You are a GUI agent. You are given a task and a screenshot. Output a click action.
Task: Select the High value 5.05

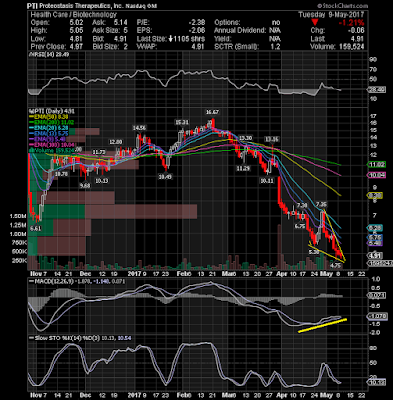pos(76,31)
